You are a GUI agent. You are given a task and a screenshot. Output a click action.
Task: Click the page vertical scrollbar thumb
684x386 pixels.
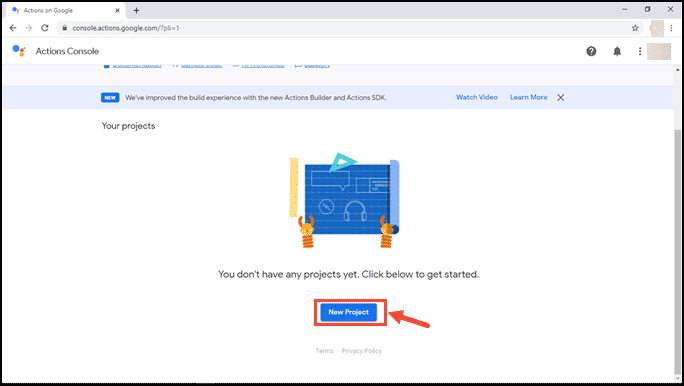677,253
